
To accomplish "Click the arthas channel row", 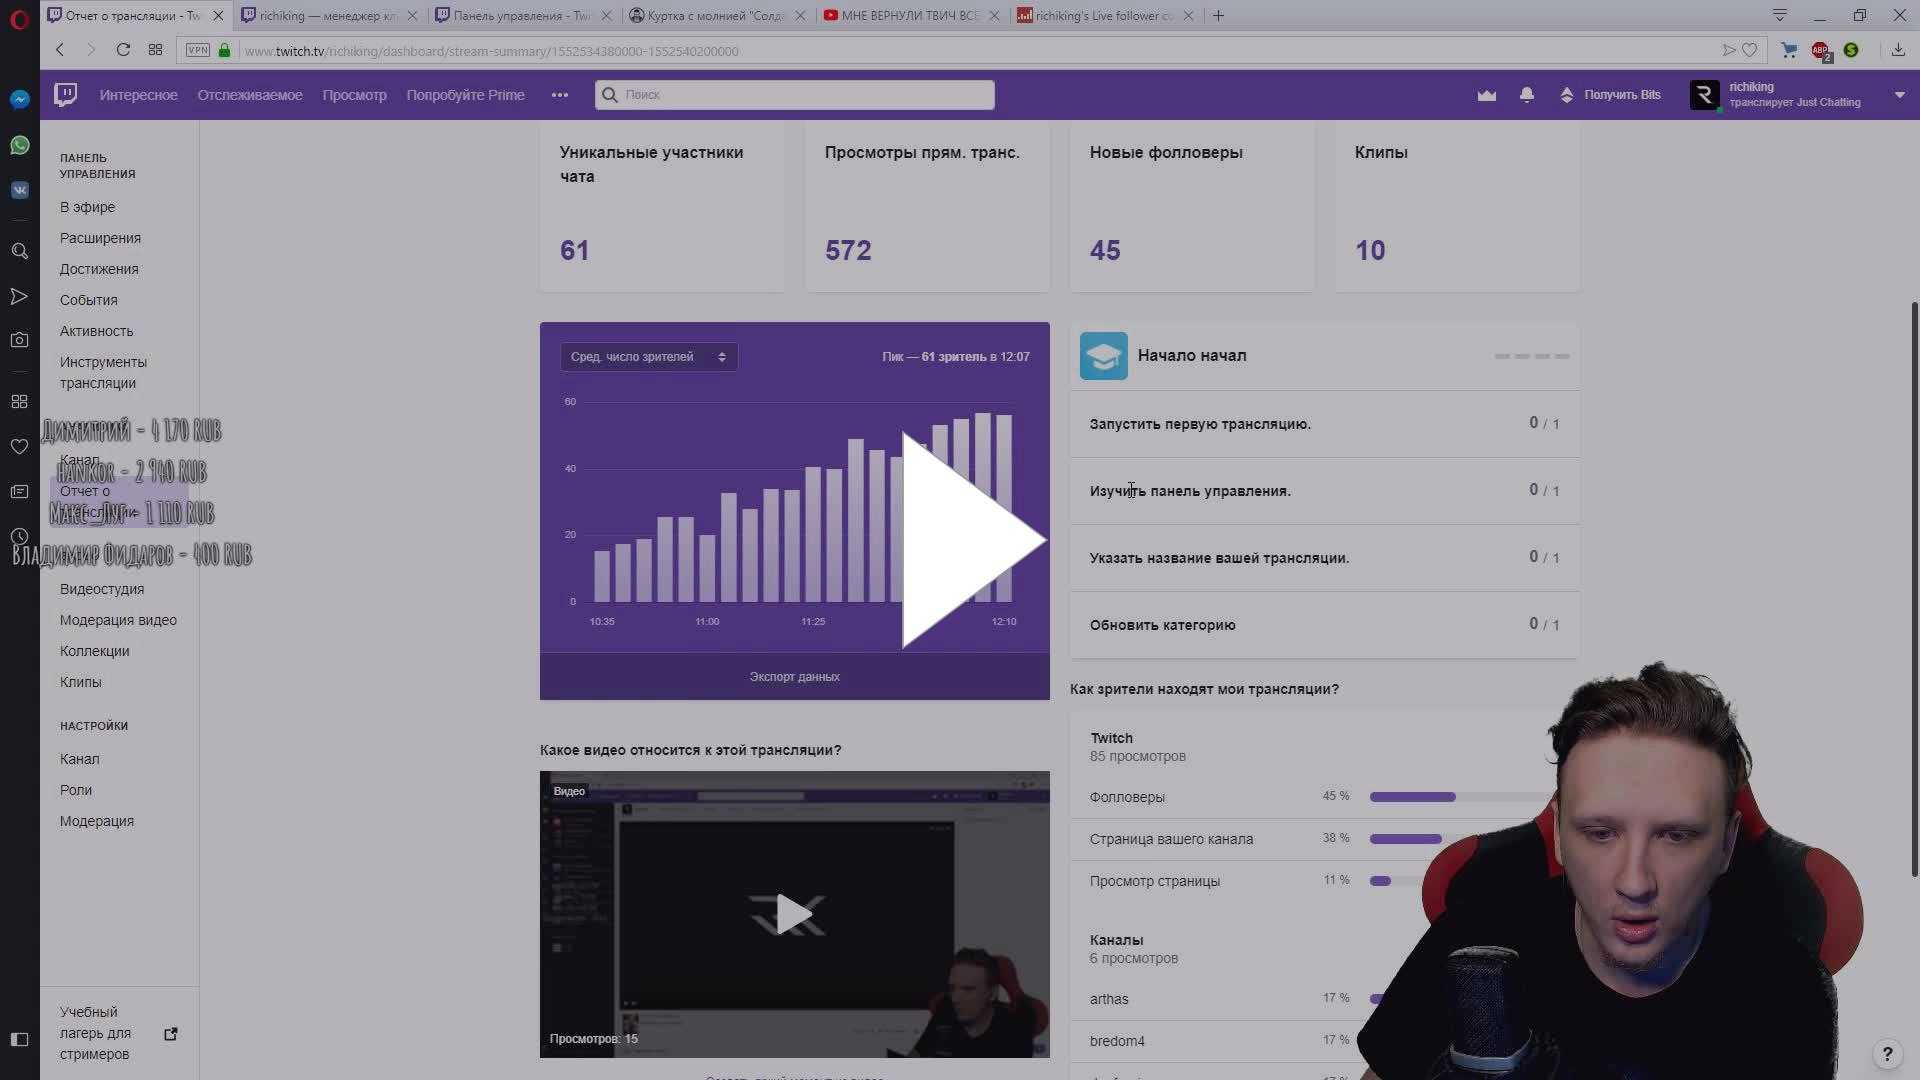I will point(1230,999).
